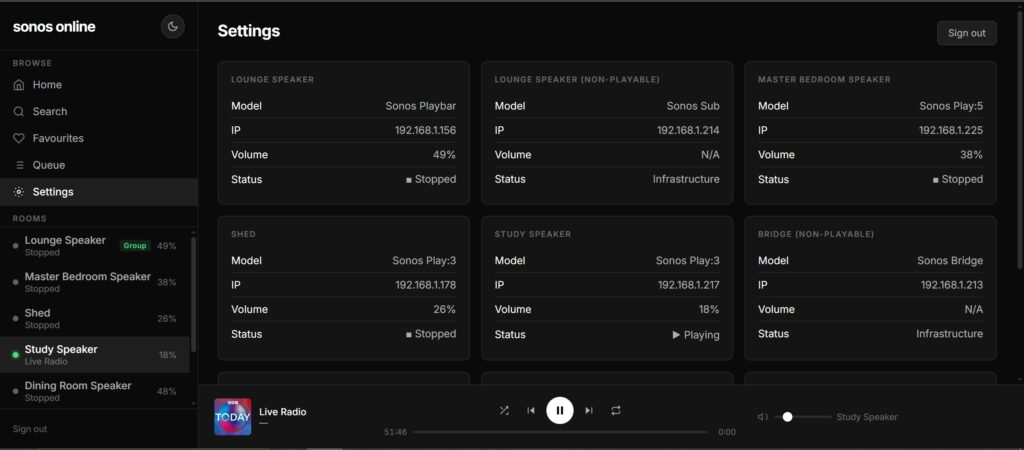Toggle dark mode moon icon
1024x450 pixels.
pos(173,27)
